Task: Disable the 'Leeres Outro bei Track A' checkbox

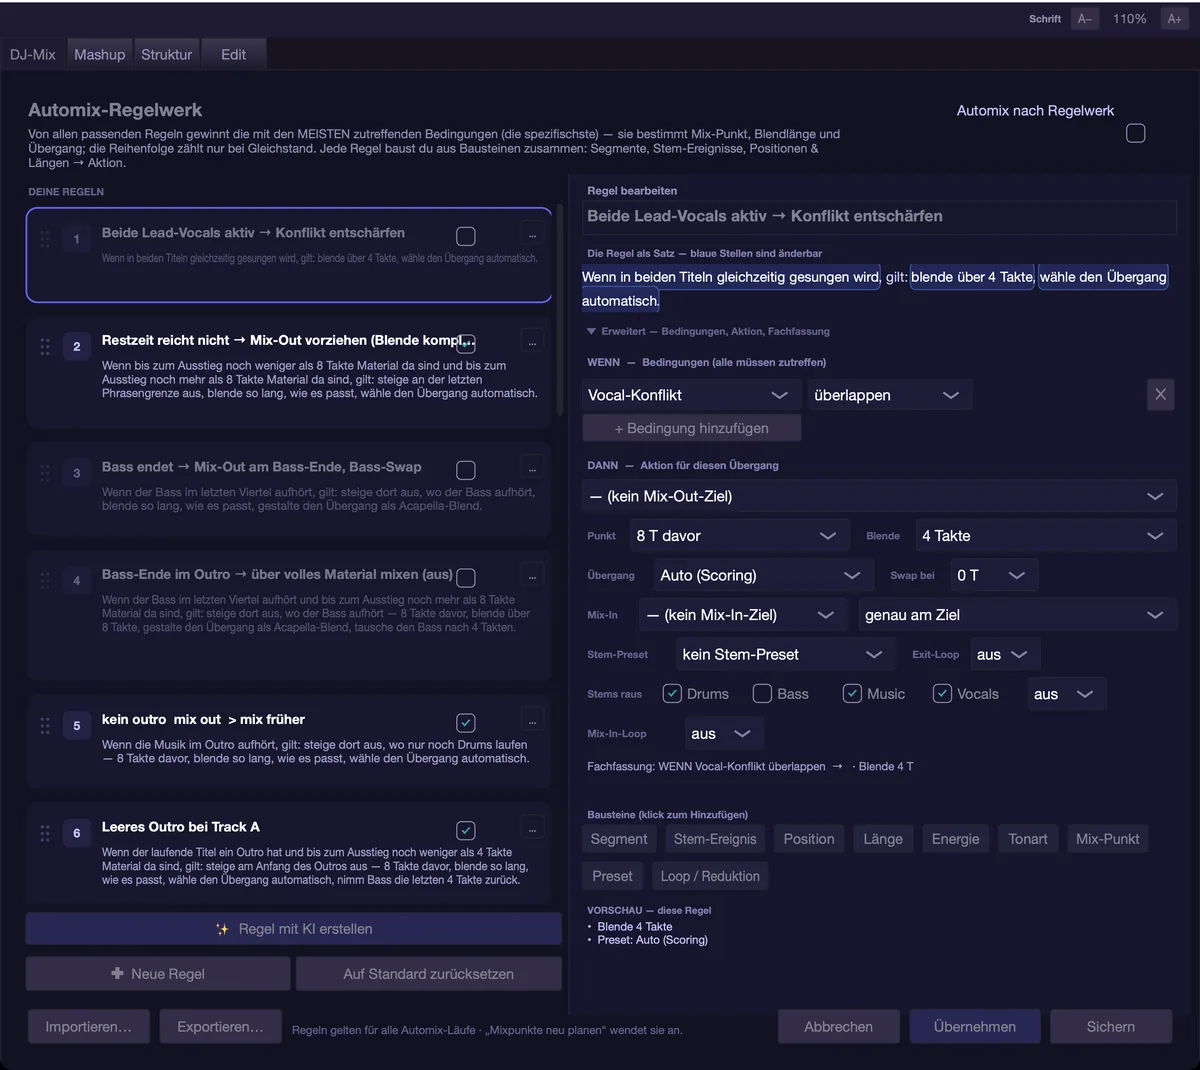Action: click(466, 830)
